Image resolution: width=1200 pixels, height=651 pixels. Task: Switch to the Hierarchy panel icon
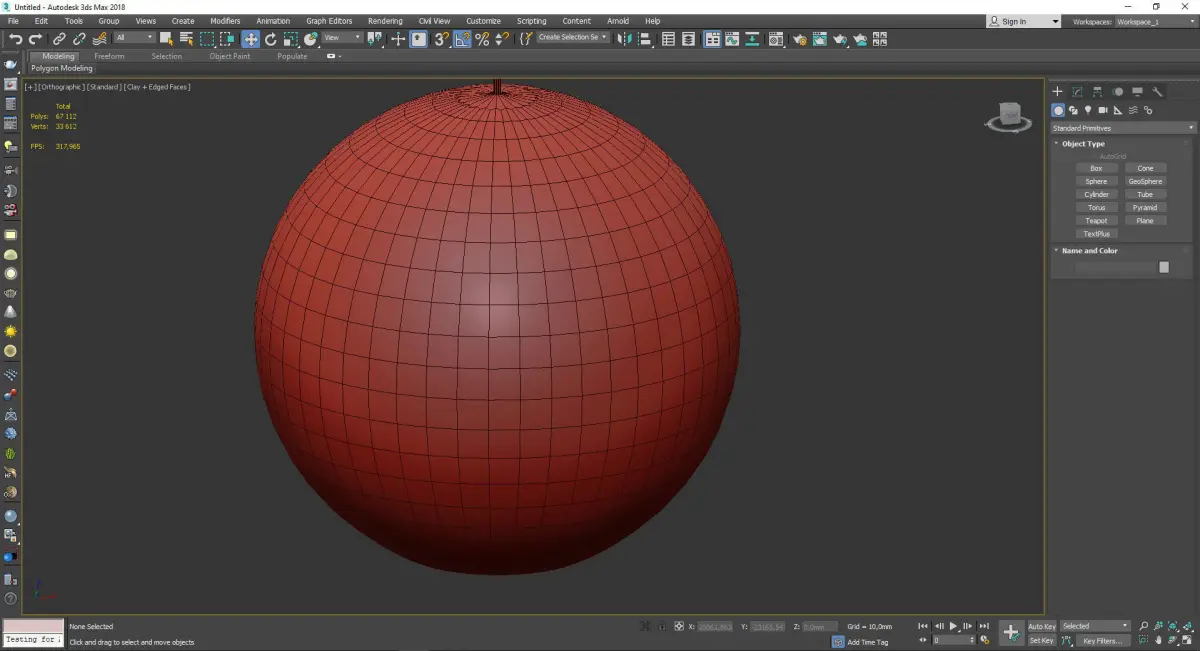(1097, 91)
